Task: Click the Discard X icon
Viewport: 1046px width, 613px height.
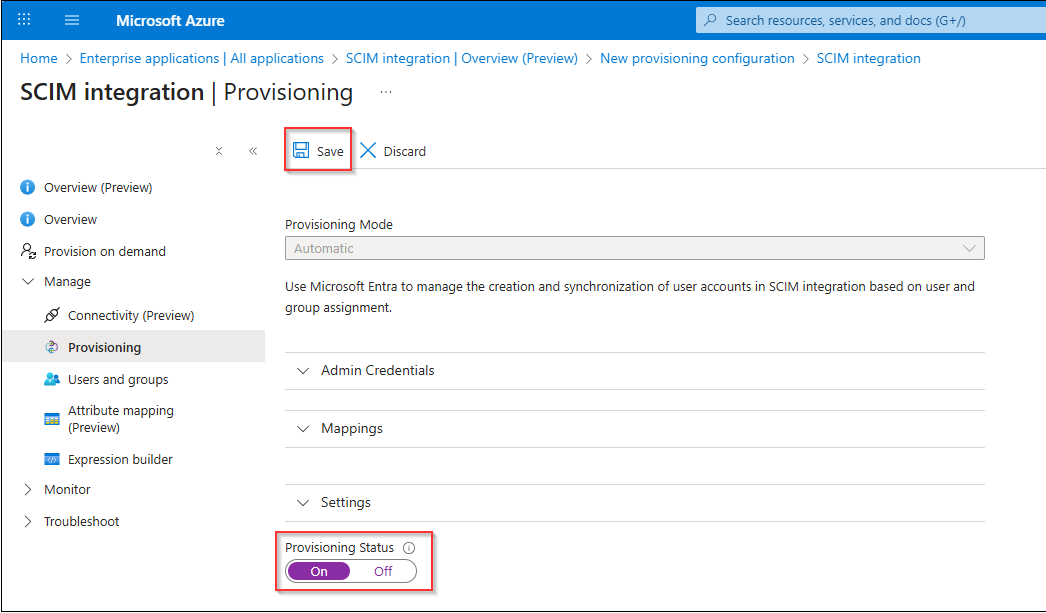Action: pos(368,150)
